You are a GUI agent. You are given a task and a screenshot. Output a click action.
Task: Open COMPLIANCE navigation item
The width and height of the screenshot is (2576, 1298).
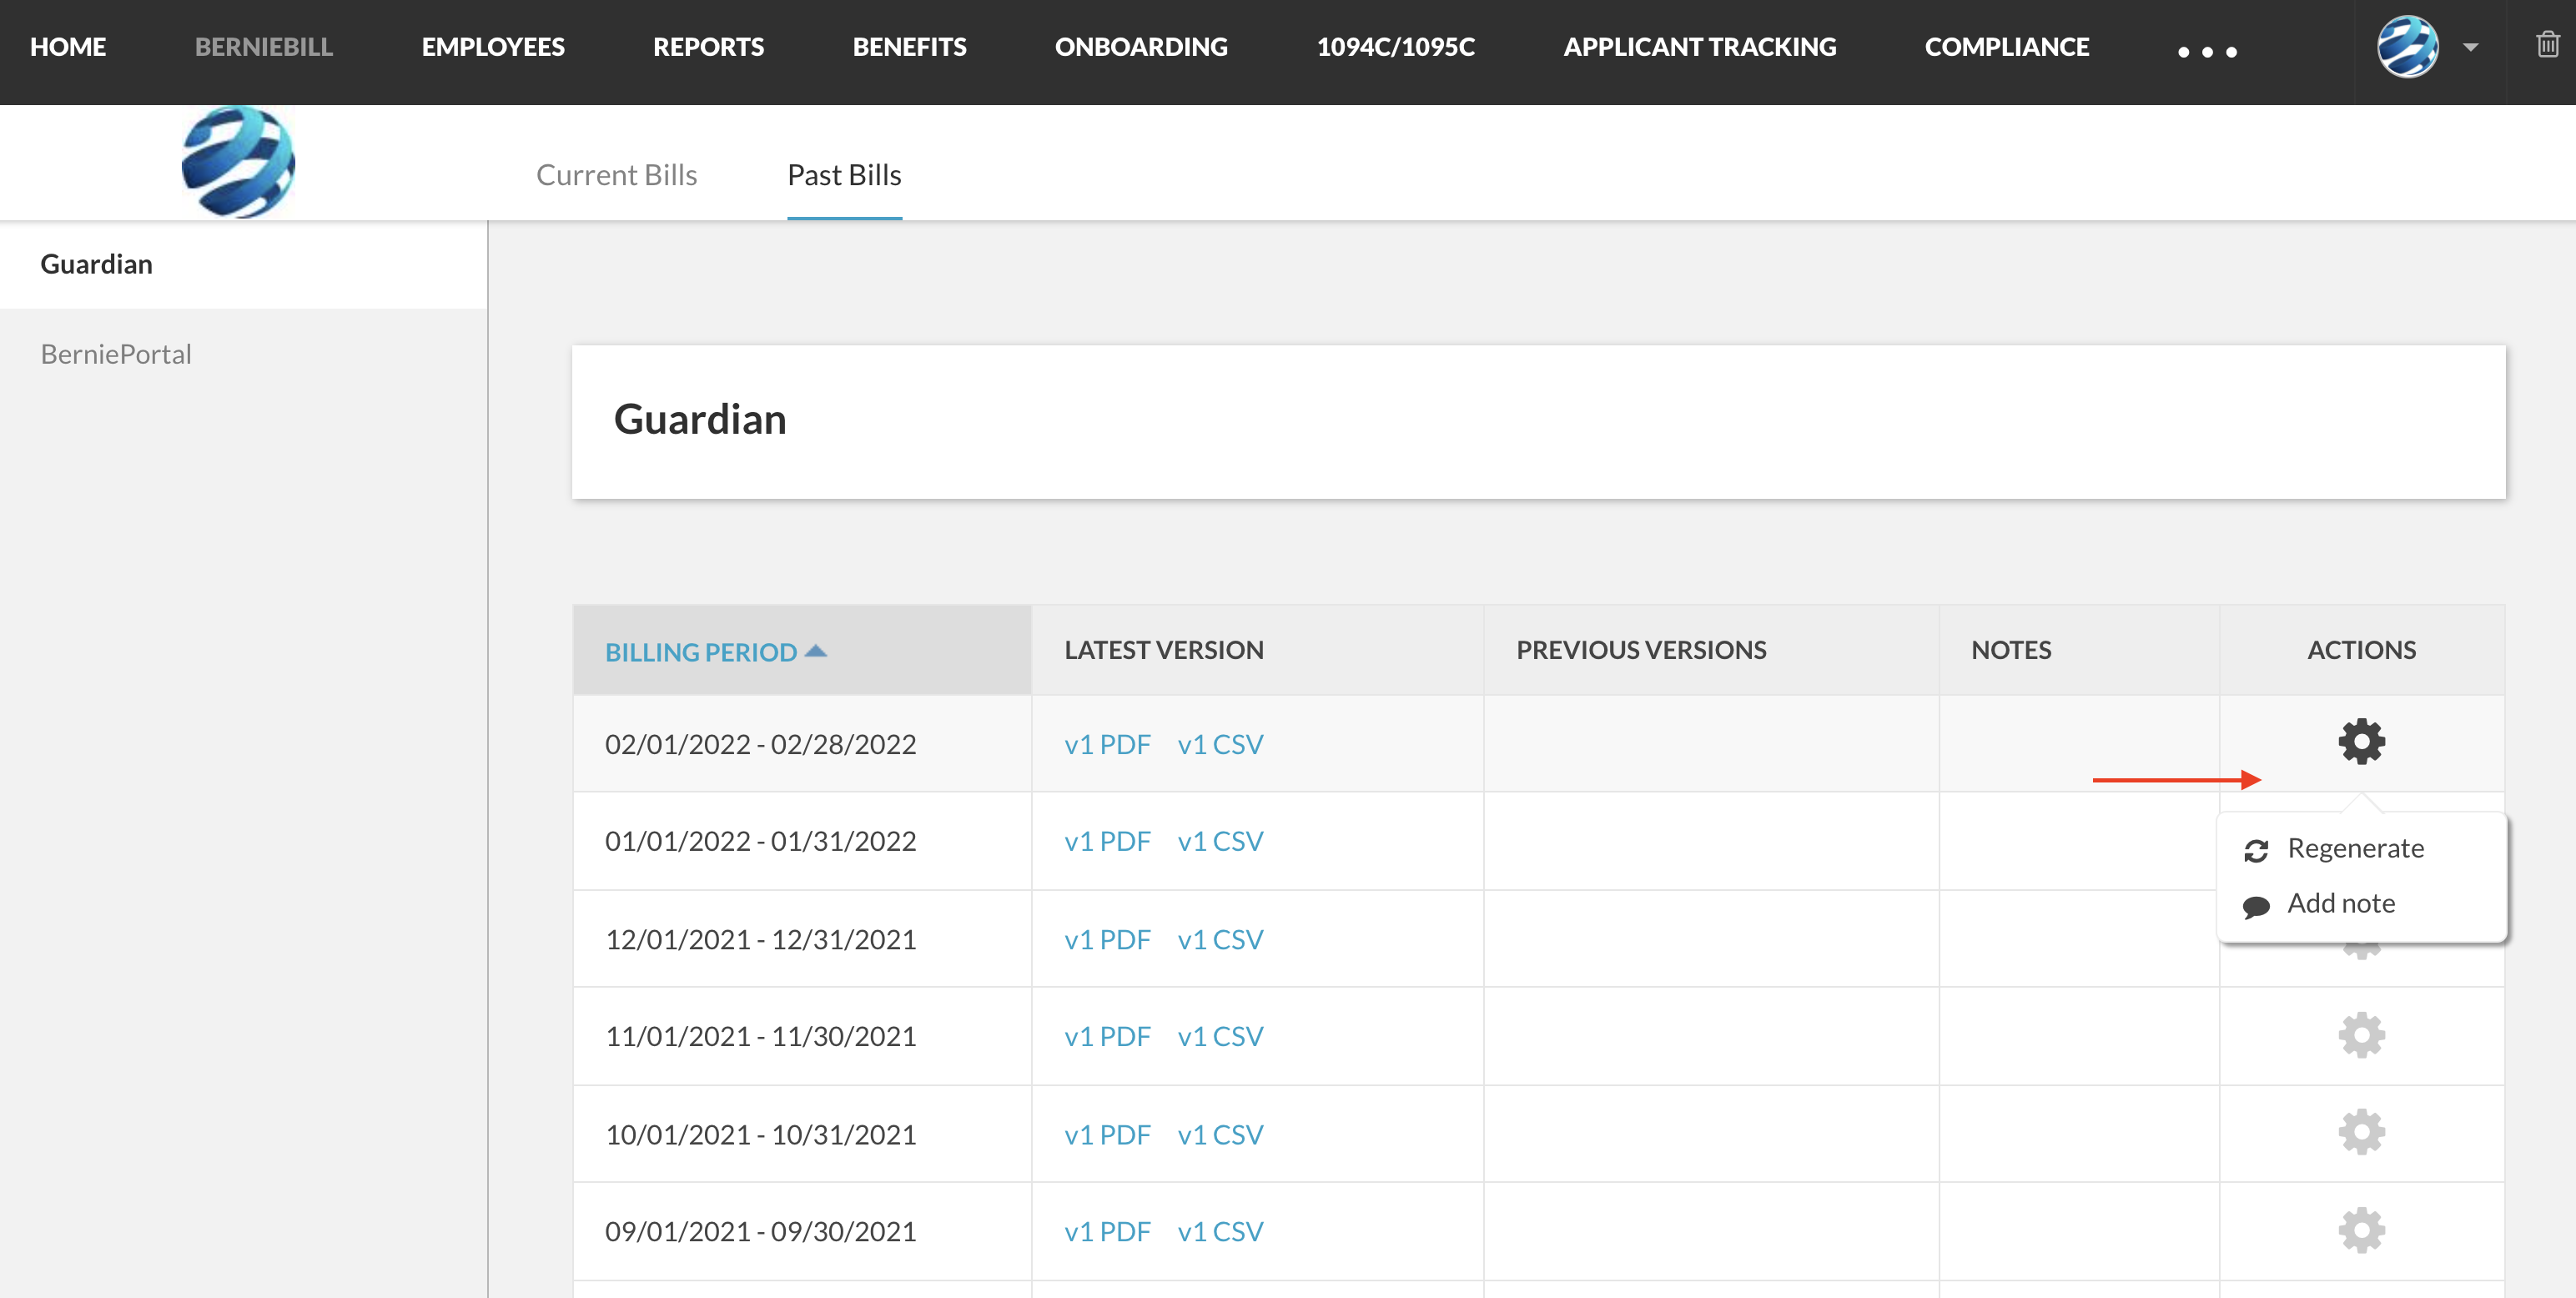2006,47
